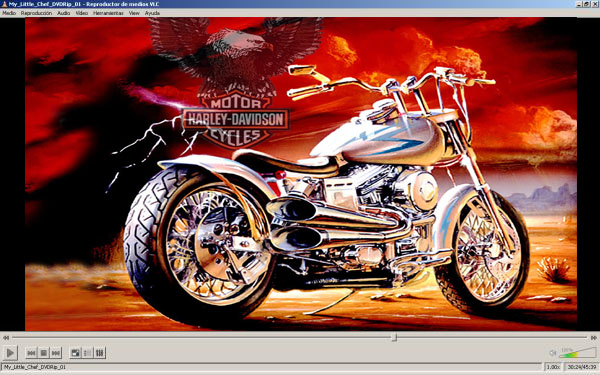Viewport: 600px width, 375px height.
Task: Click the slower rewind icon left of seek bar
Action: click(x=6, y=338)
